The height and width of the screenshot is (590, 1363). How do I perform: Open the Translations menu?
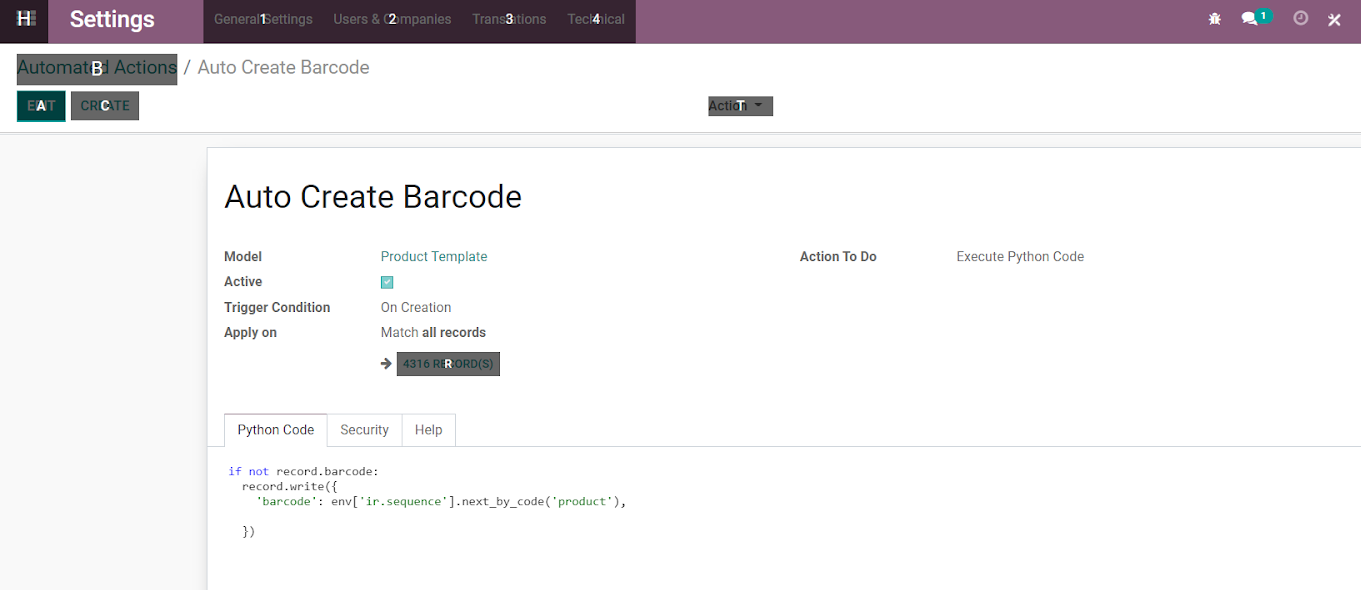tap(509, 19)
